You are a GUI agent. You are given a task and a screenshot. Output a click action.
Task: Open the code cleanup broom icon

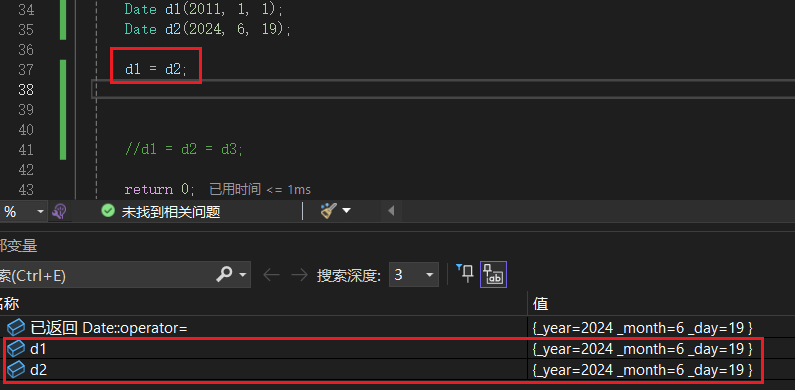point(329,210)
